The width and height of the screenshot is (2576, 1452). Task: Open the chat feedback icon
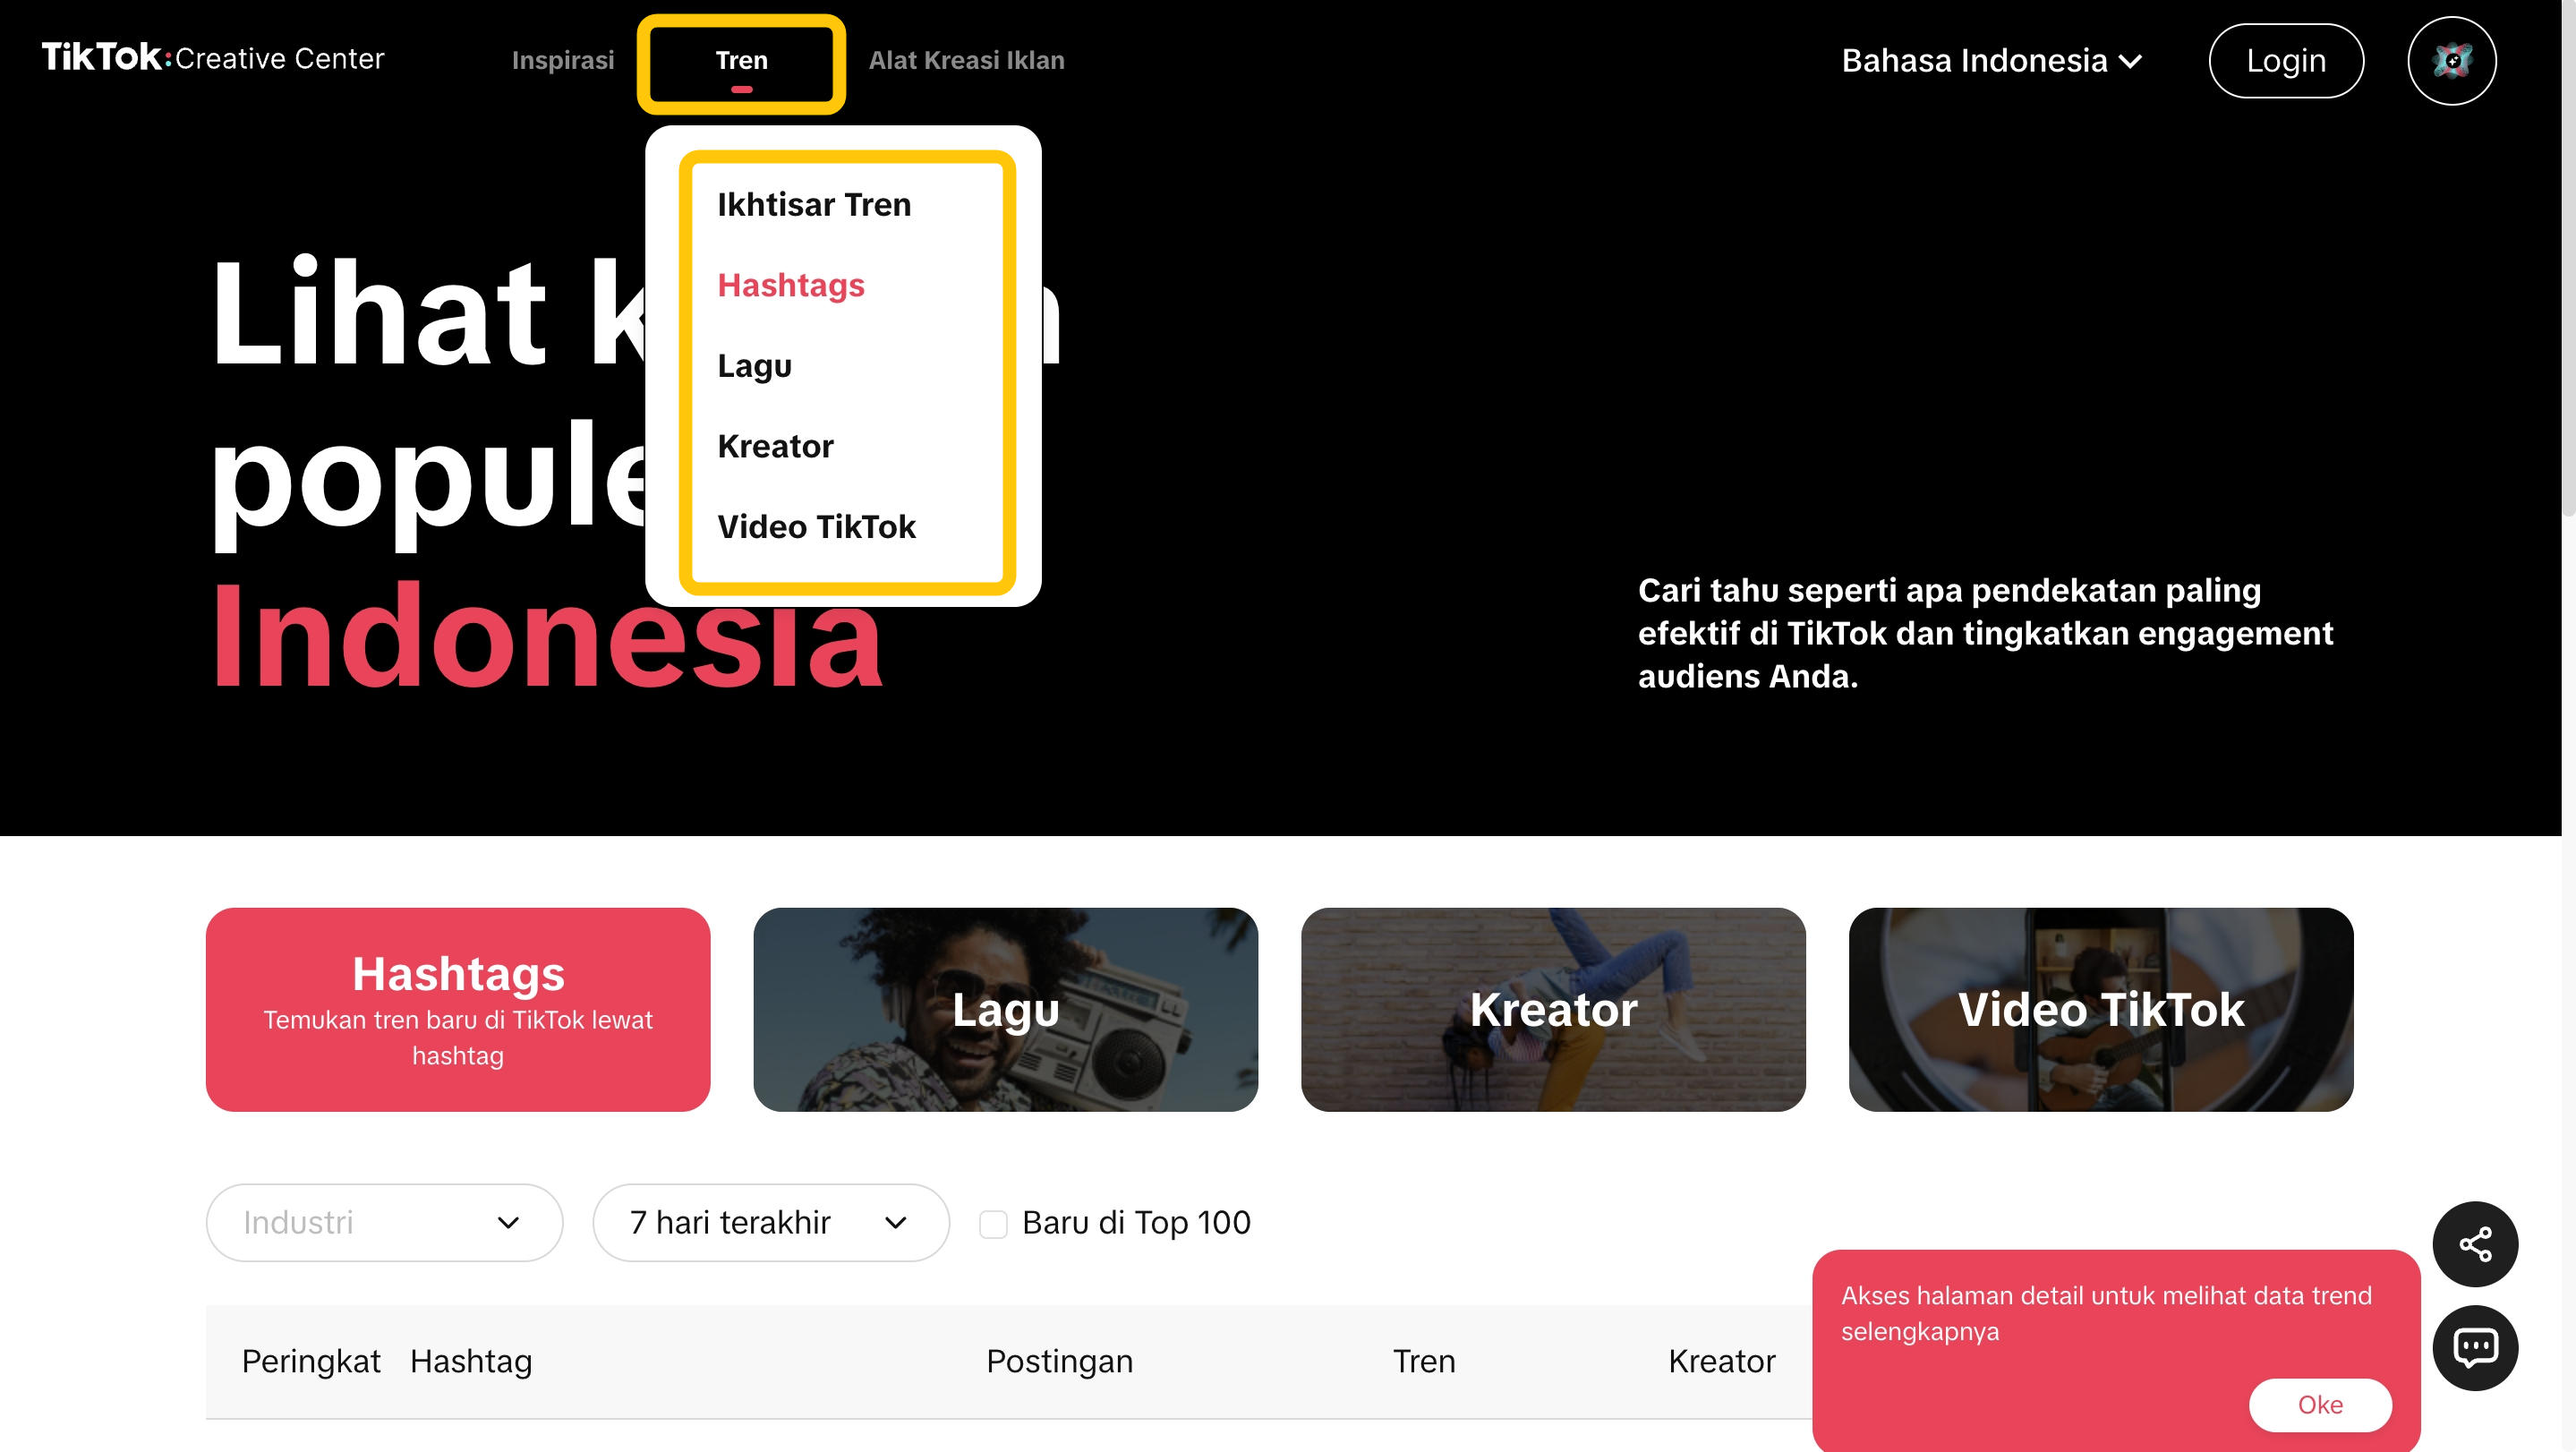pos(2475,1347)
